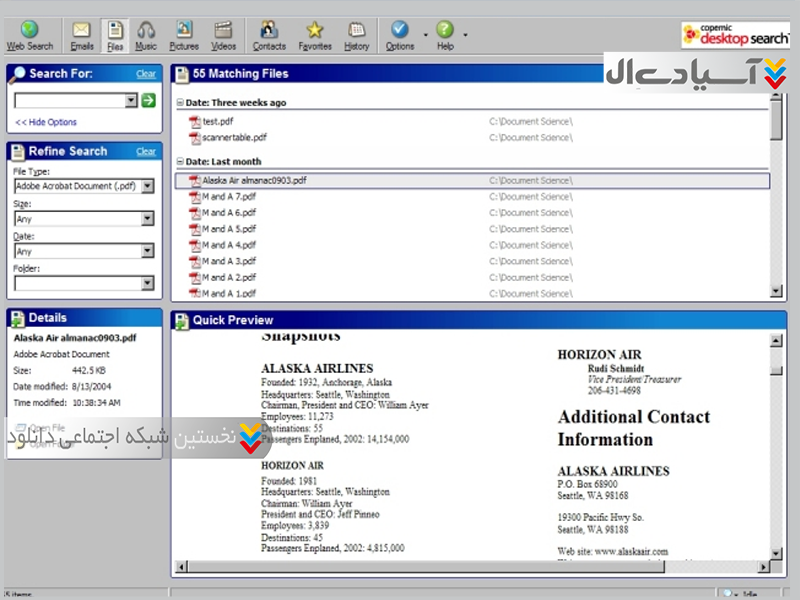This screenshot has height=600, width=800.
Task: Open the Date filter dropdown
Action: click(147, 251)
